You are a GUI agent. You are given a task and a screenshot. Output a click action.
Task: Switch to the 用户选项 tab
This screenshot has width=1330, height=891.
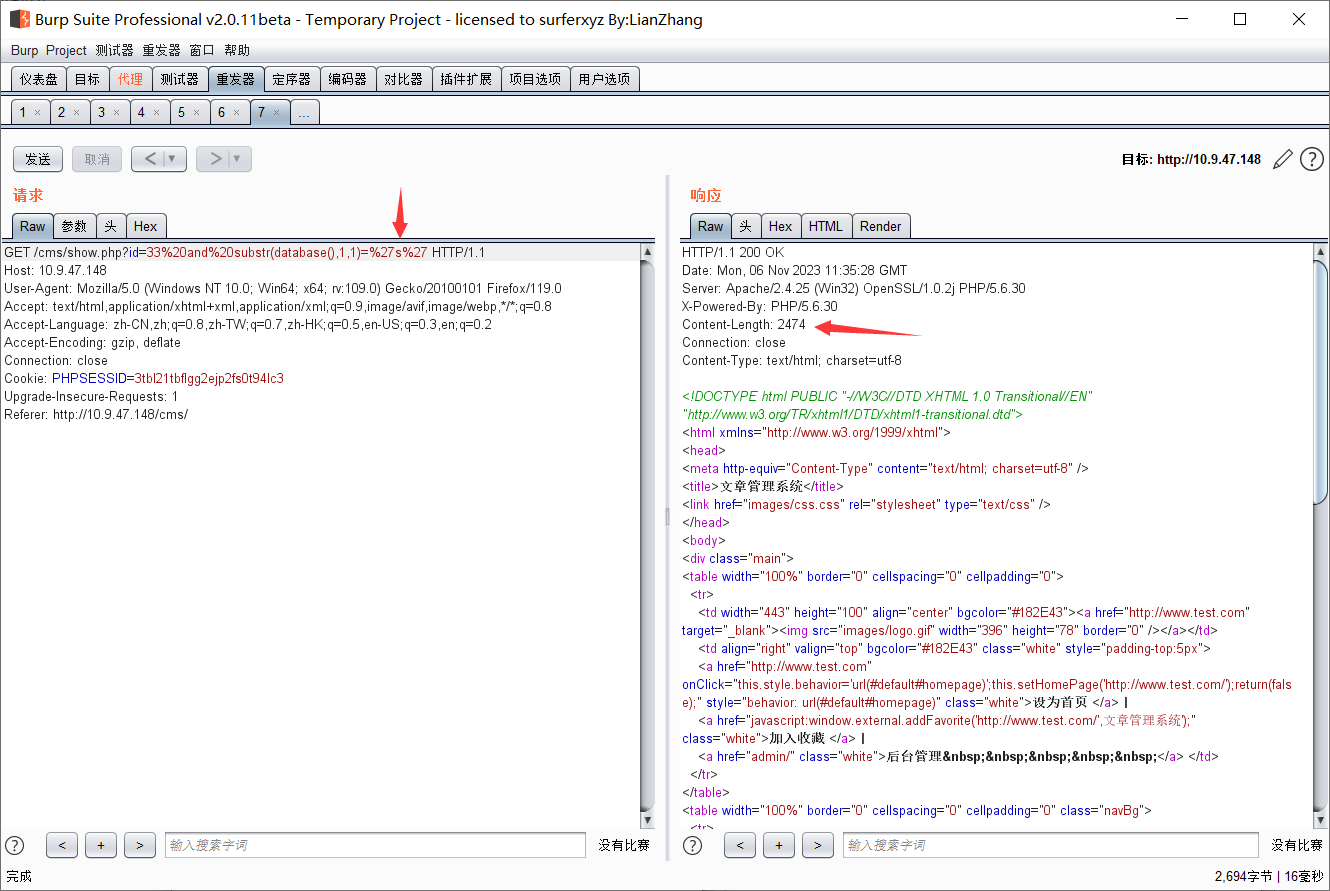tap(604, 79)
